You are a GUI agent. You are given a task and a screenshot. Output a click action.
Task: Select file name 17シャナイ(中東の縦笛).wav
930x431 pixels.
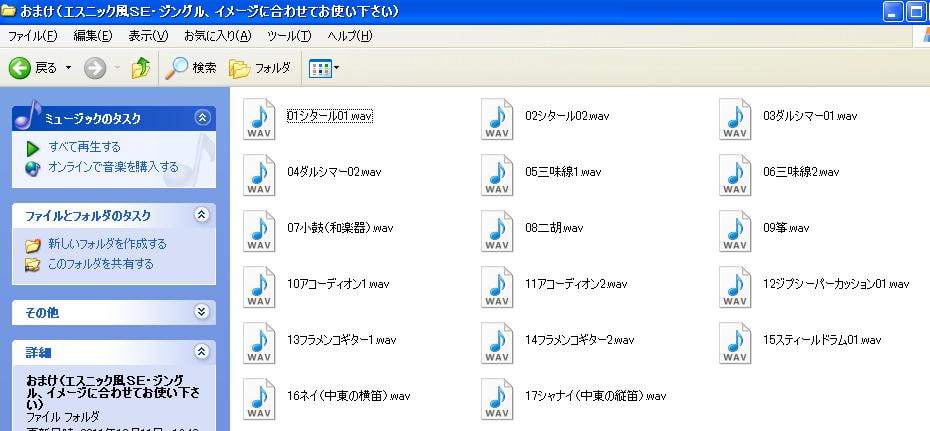point(595,396)
